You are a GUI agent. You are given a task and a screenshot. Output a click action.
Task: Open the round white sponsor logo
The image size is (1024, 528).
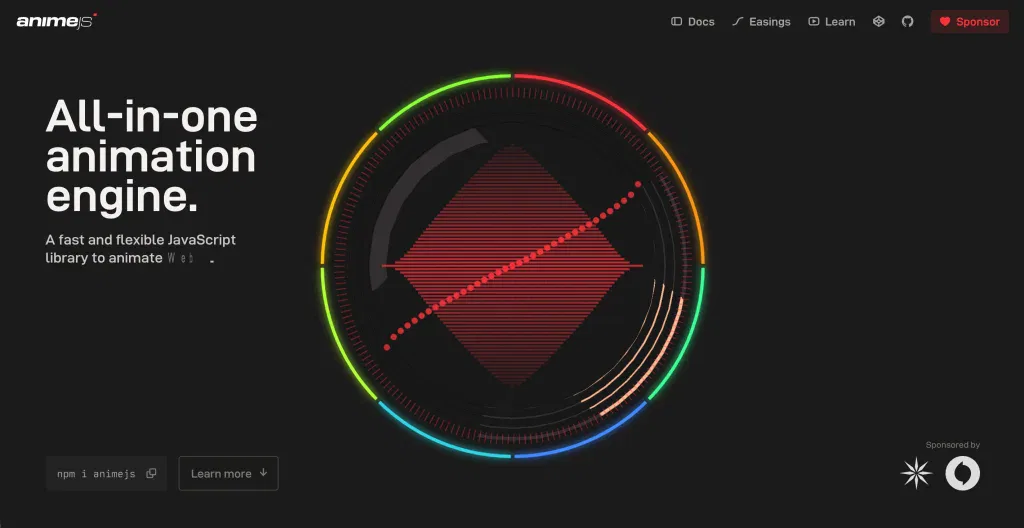[x=963, y=473]
